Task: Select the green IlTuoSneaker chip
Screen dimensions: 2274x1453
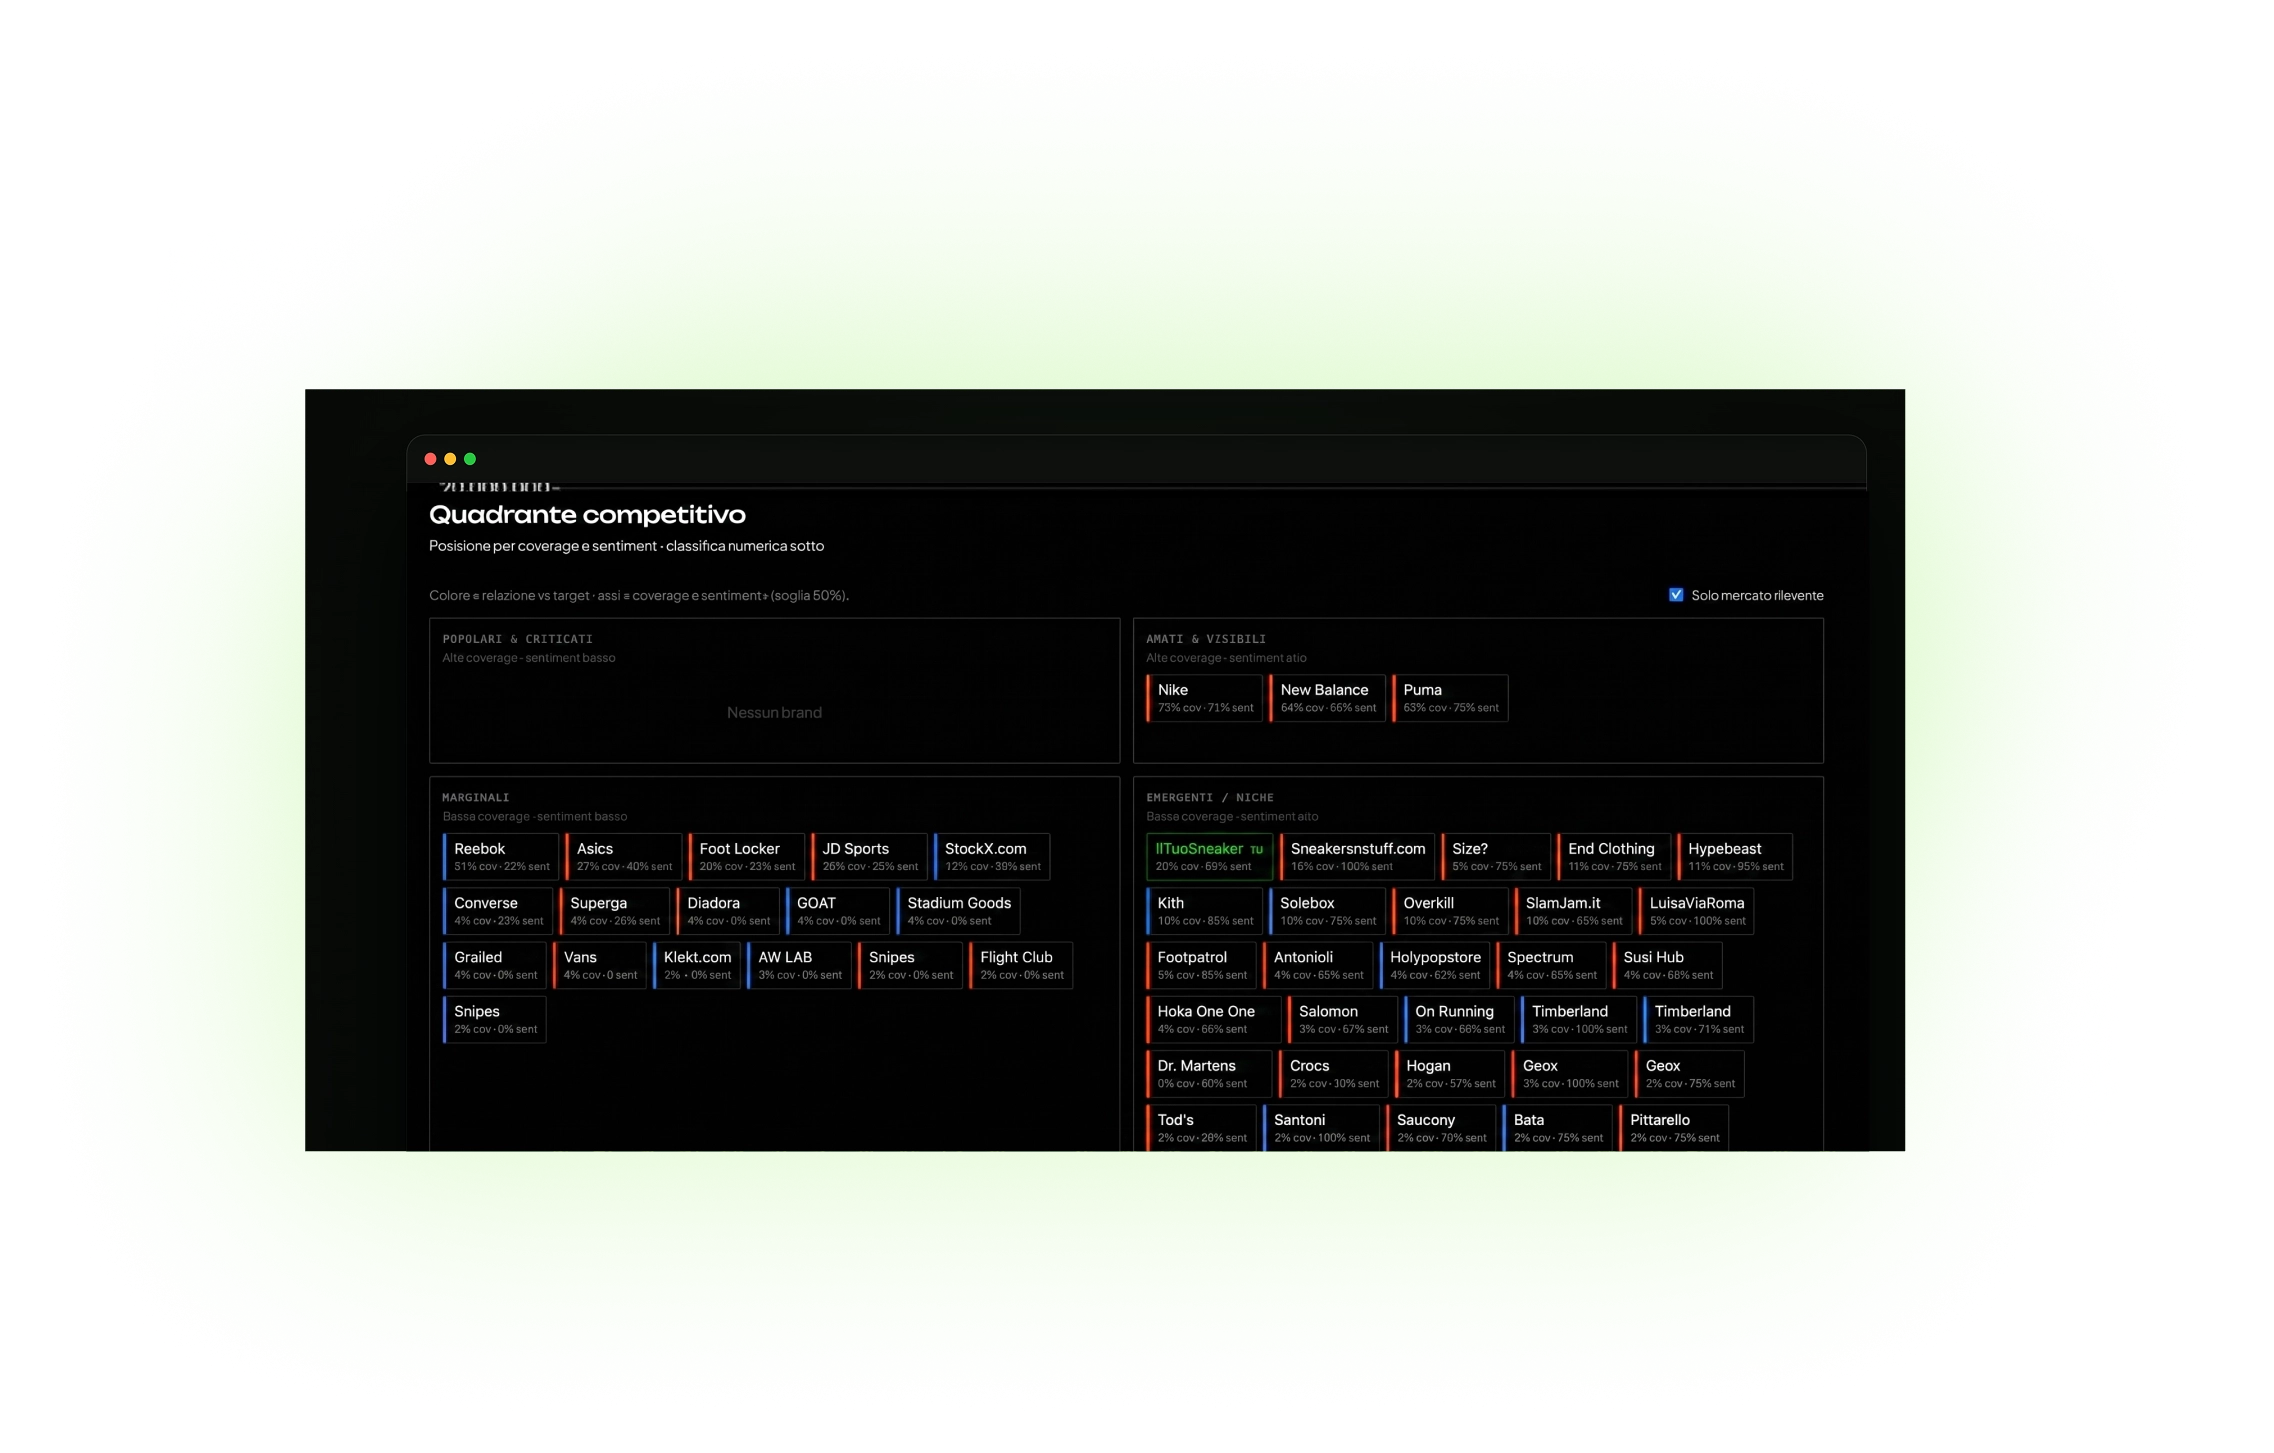Action: 1209,857
